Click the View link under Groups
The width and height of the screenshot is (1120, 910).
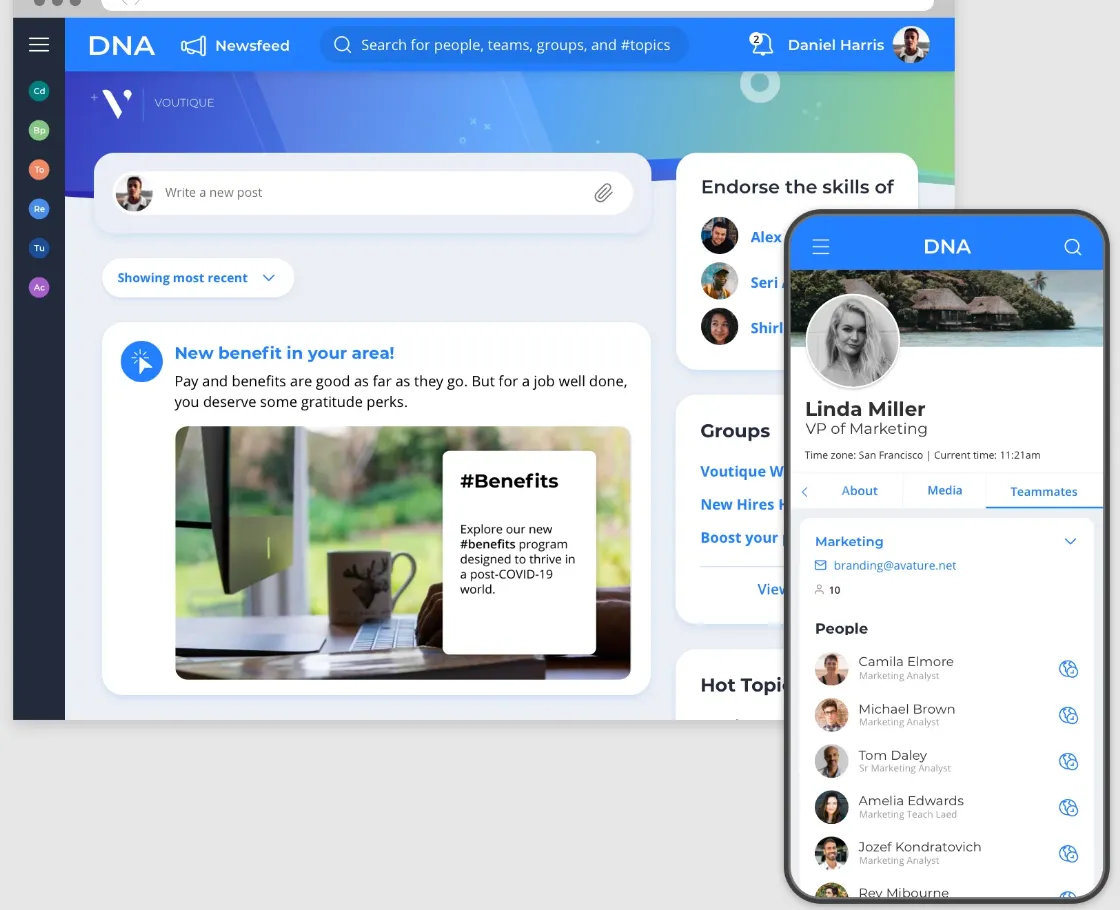[770, 589]
